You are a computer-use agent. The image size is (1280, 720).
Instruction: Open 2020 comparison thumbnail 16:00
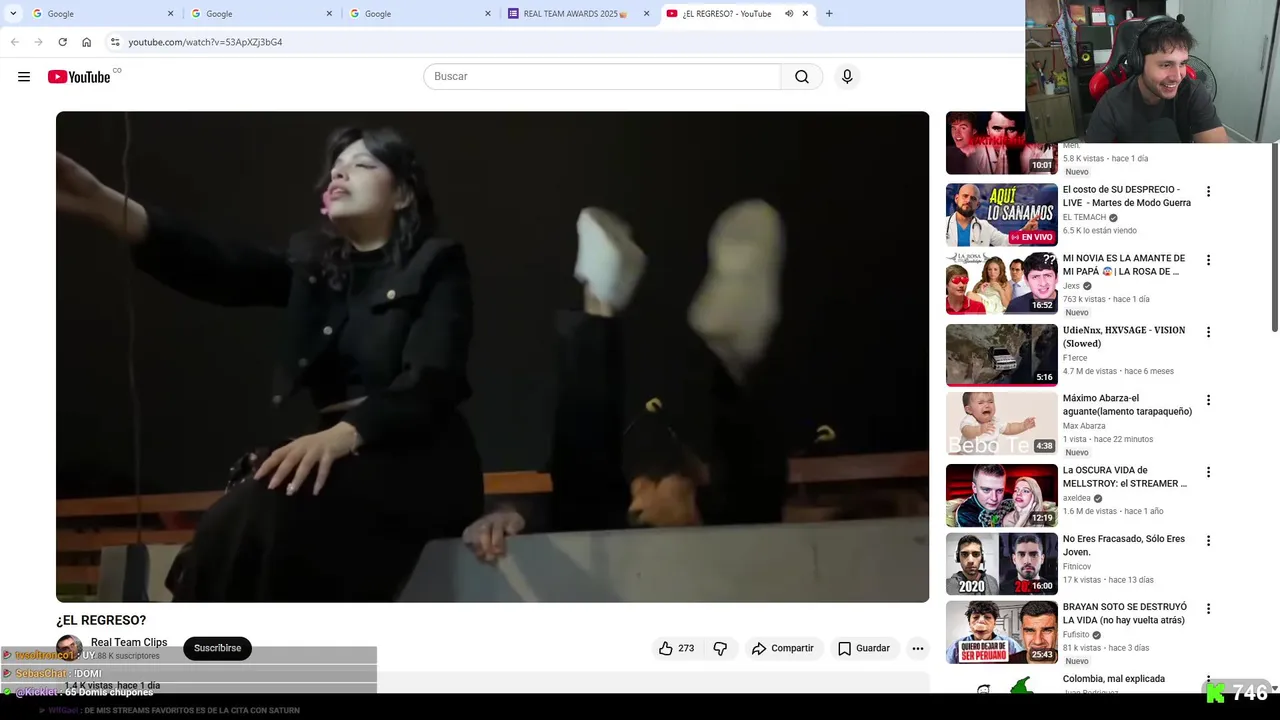point(1001,564)
